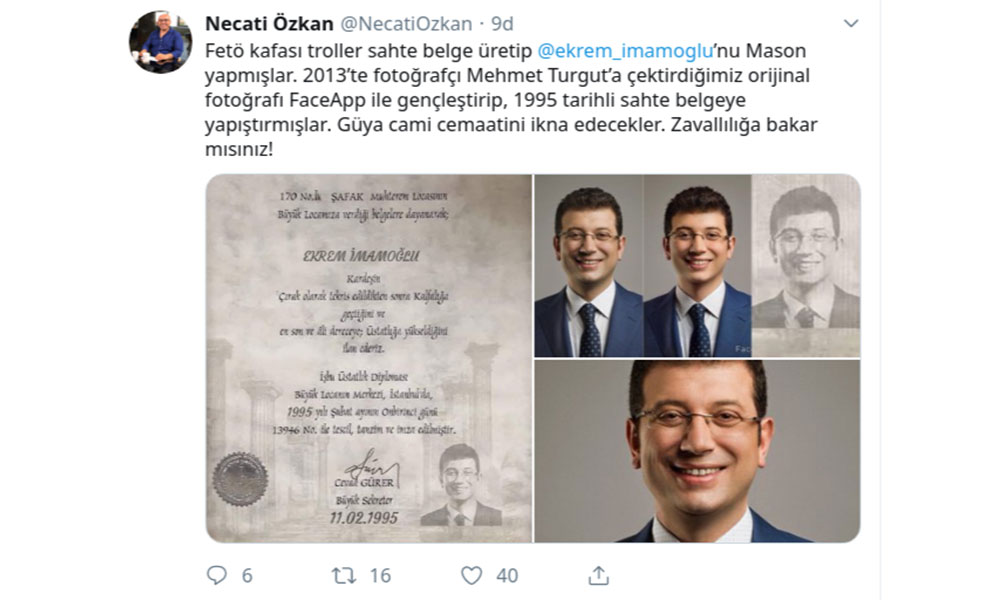Open Necati Özkan's profile avatar
This screenshot has height=600, width=1000.
click(x=161, y=42)
